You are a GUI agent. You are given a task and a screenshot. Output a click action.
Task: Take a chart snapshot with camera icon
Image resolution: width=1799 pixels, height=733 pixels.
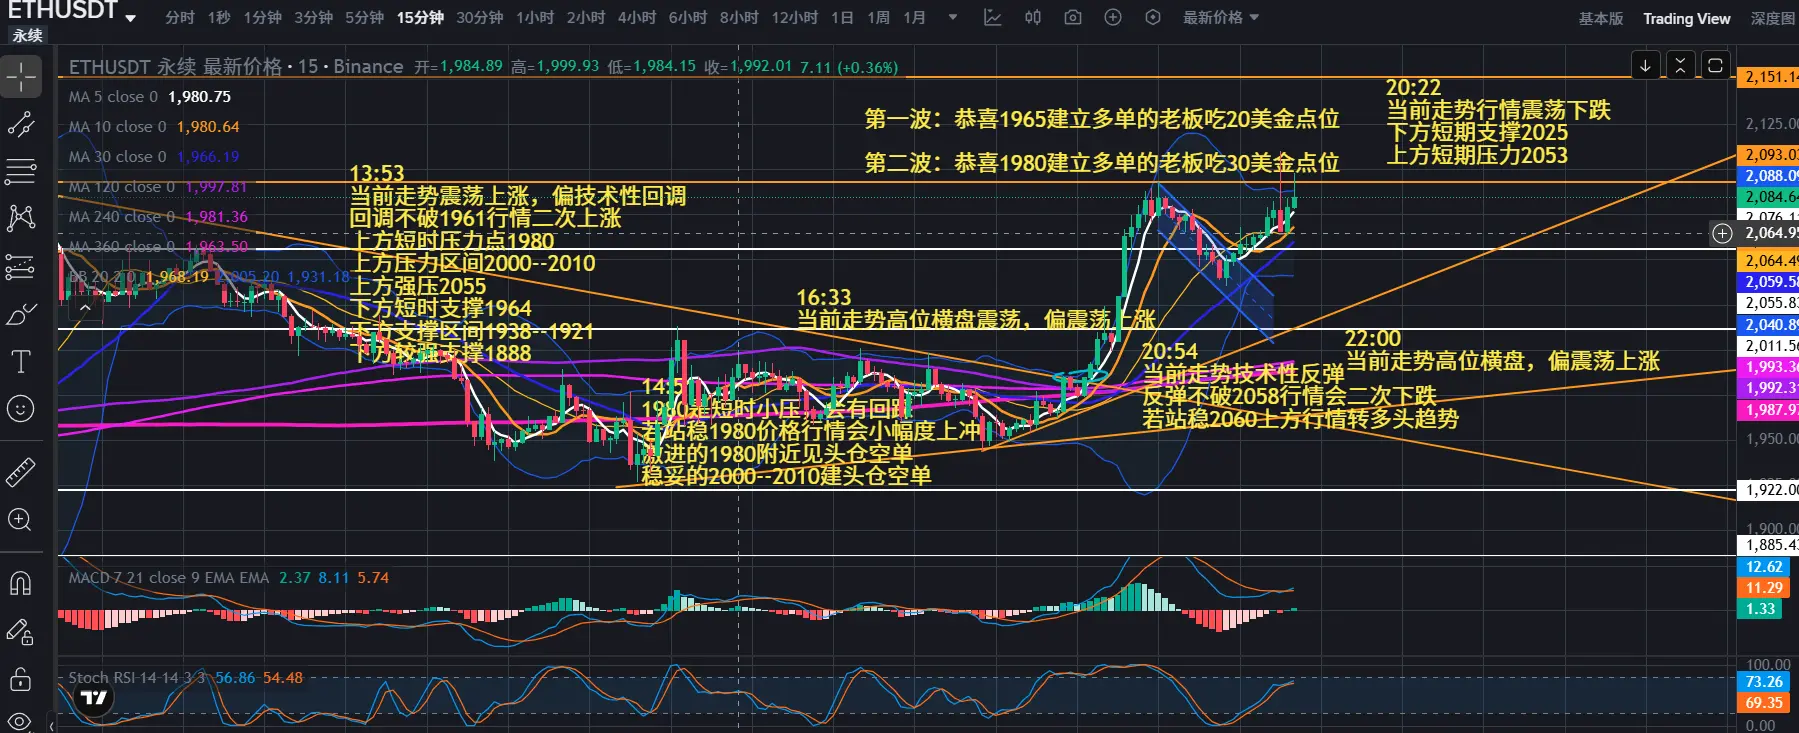(1073, 18)
